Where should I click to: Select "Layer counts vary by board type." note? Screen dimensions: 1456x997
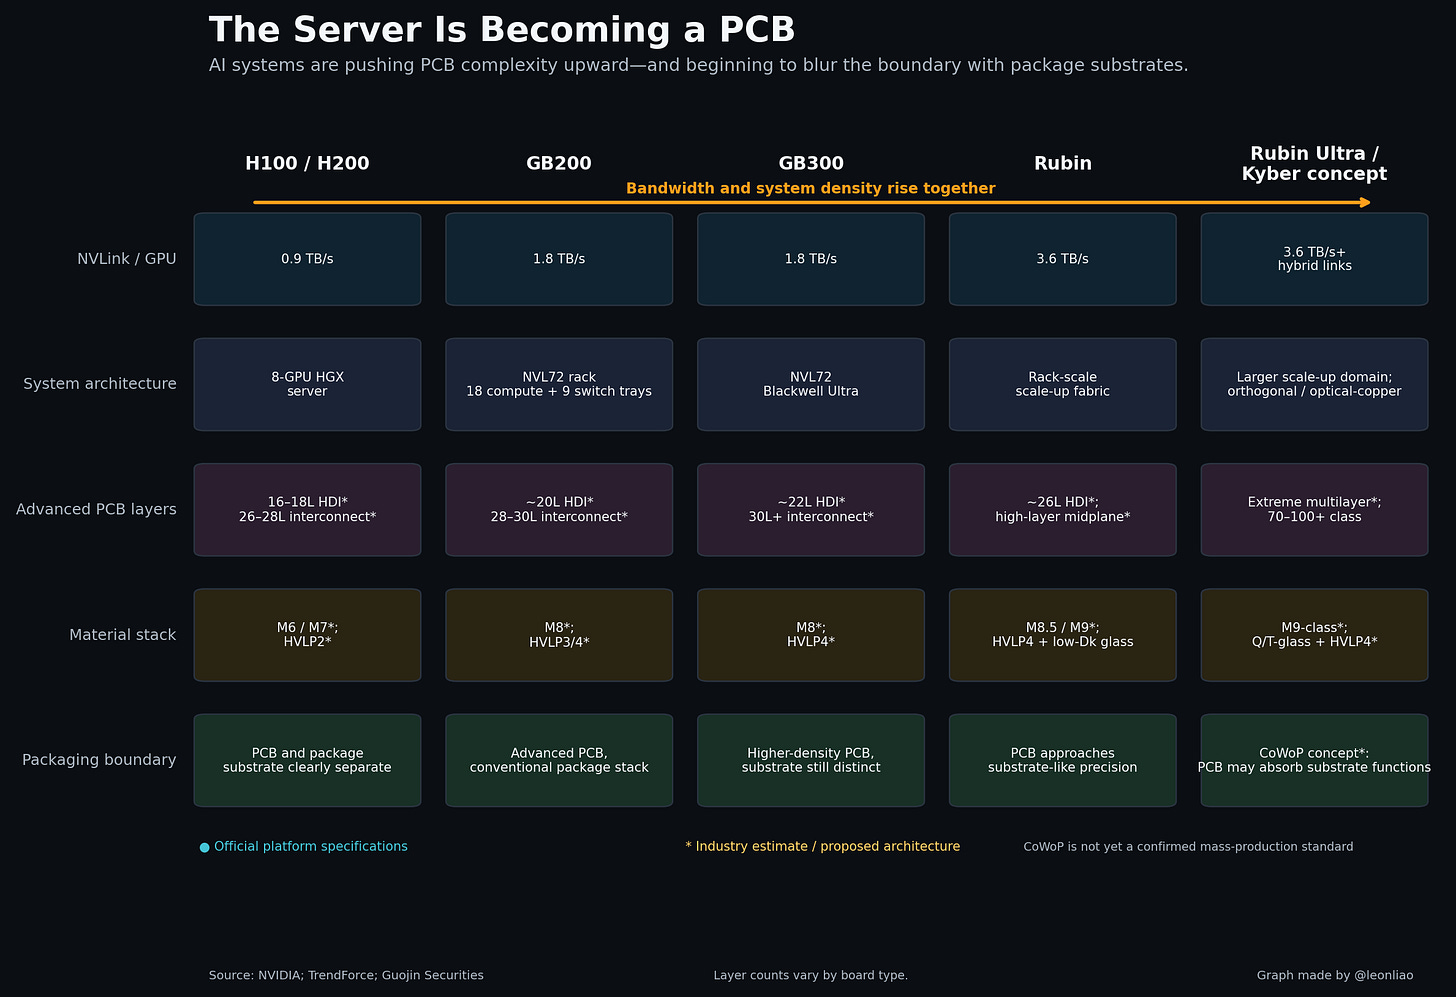coord(811,975)
